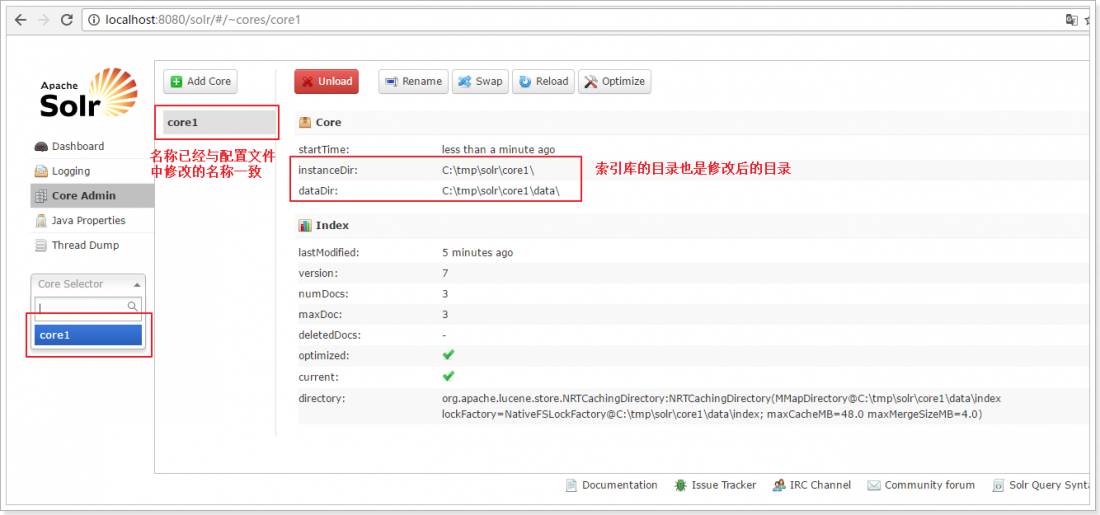Click the magnifier icon in core search box
This screenshot has width=1100, height=515.
tap(133, 307)
